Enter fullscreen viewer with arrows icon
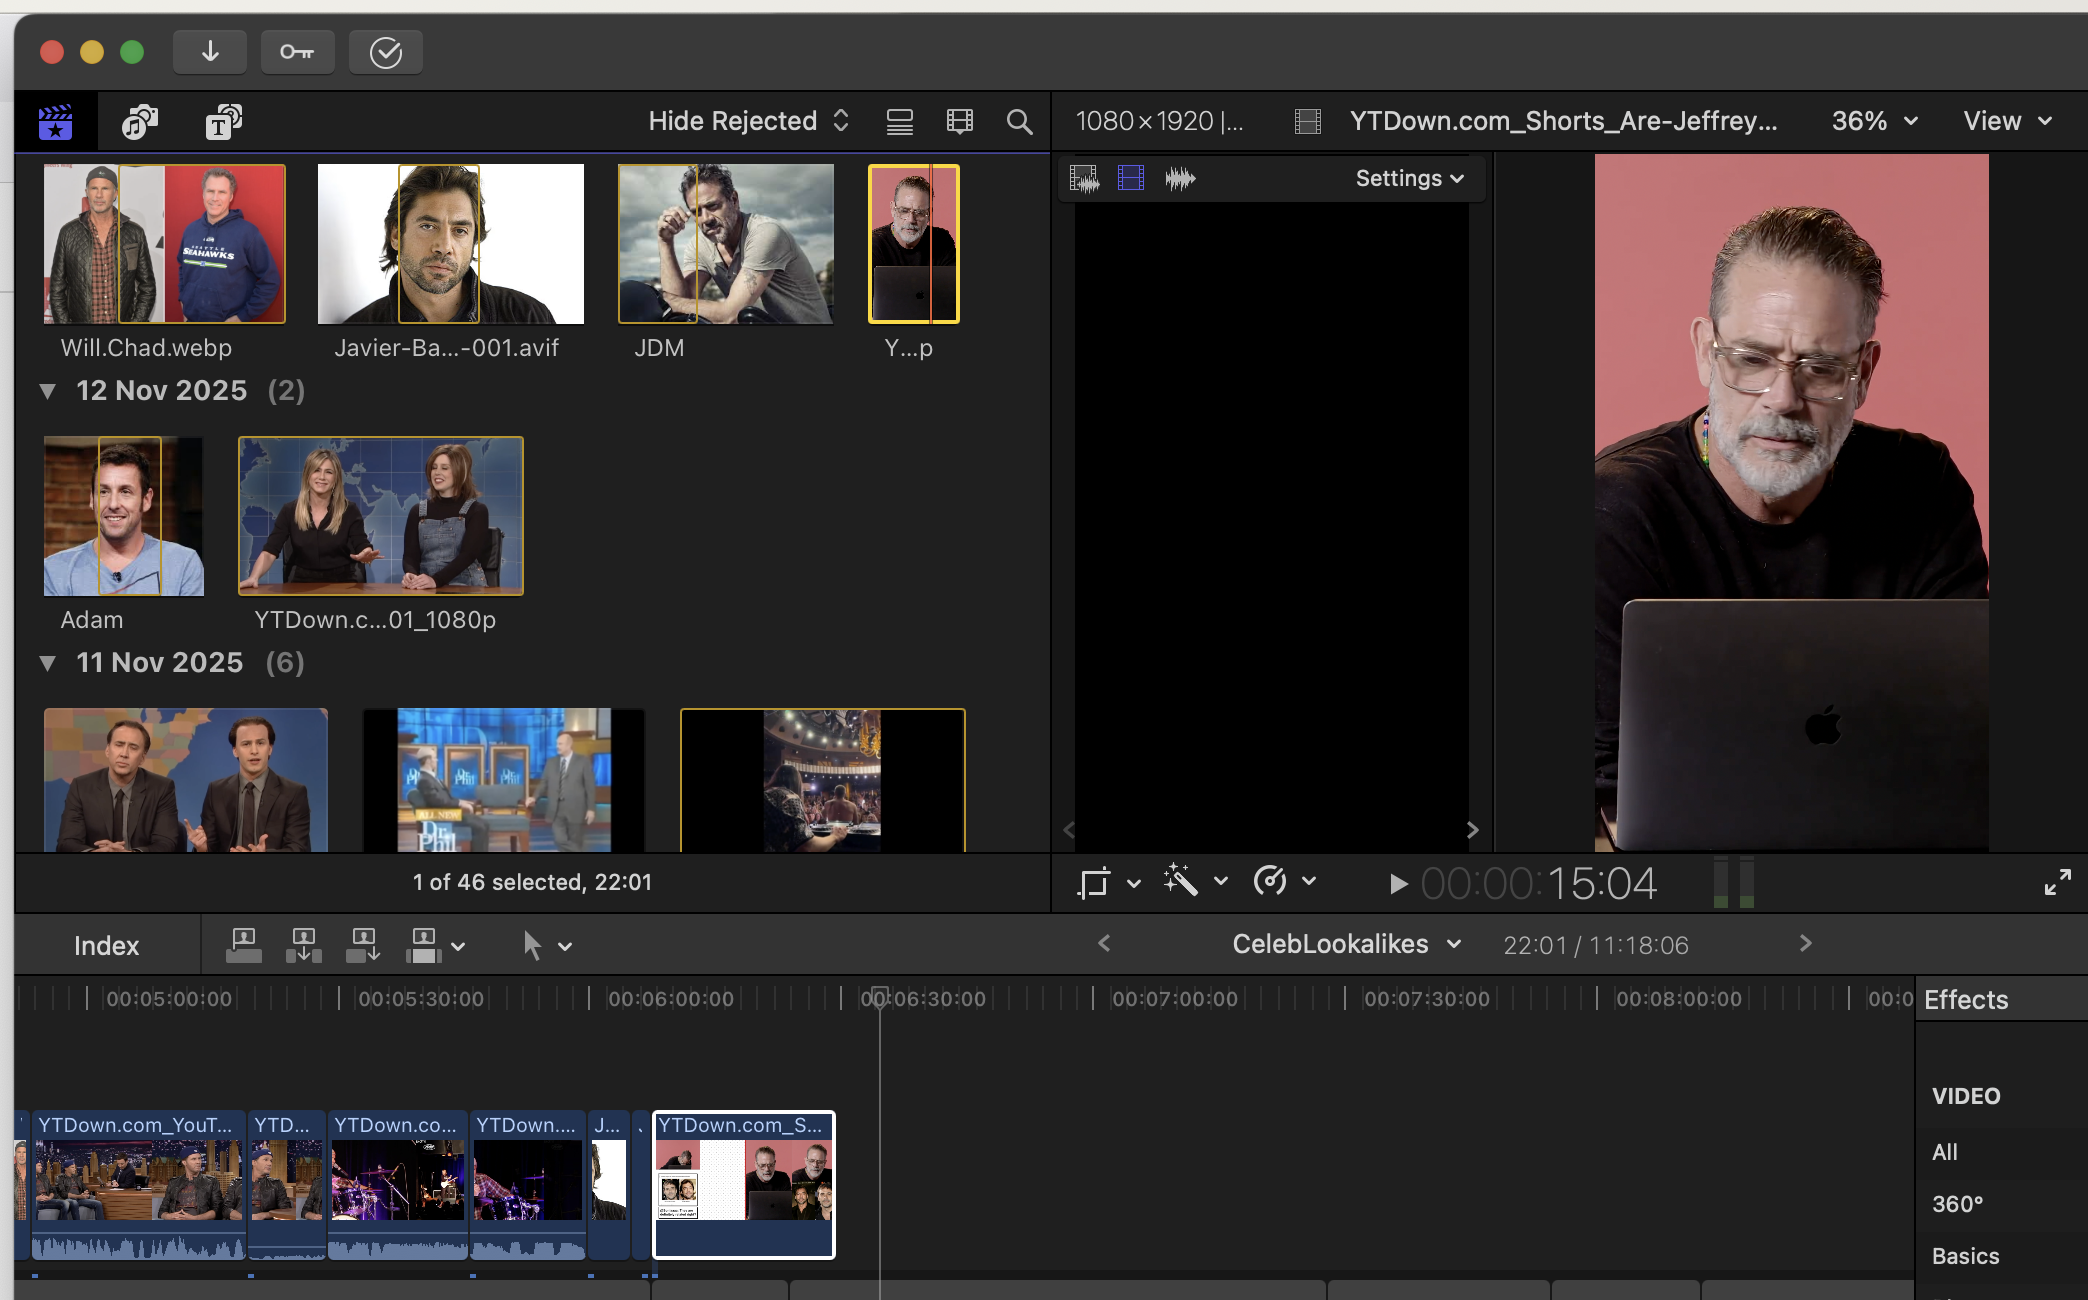The image size is (2088, 1300). 2057,882
